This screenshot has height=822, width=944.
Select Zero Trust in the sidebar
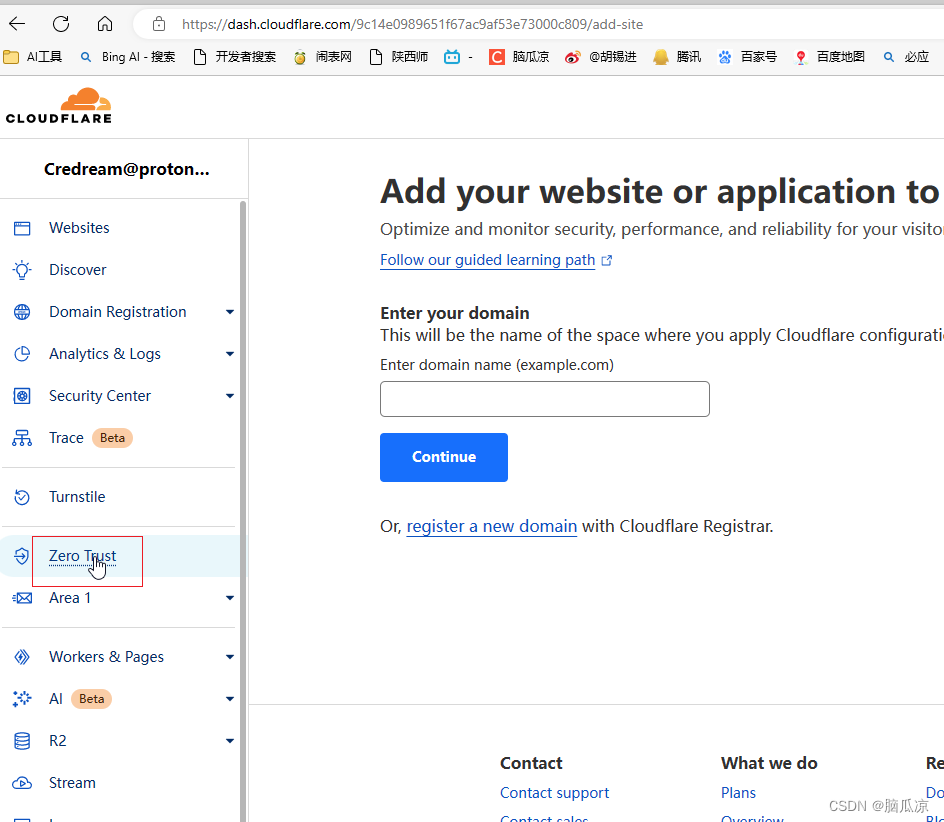[82, 556]
